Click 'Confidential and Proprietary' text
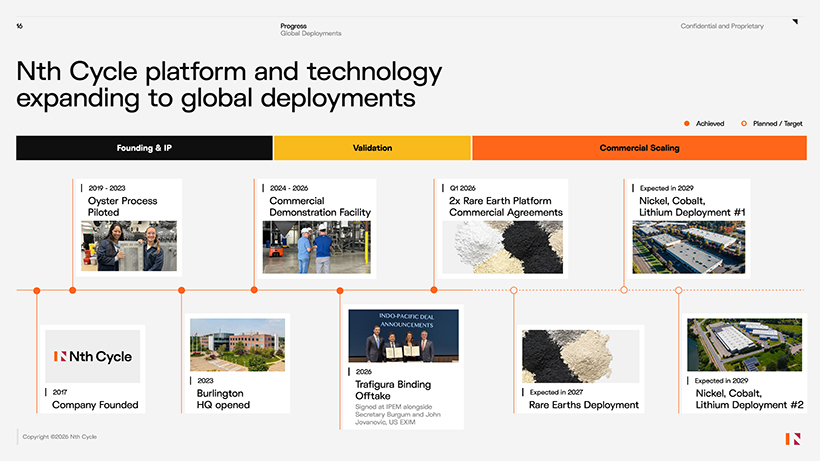This screenshot has height=461, width=820. (722, 26)
